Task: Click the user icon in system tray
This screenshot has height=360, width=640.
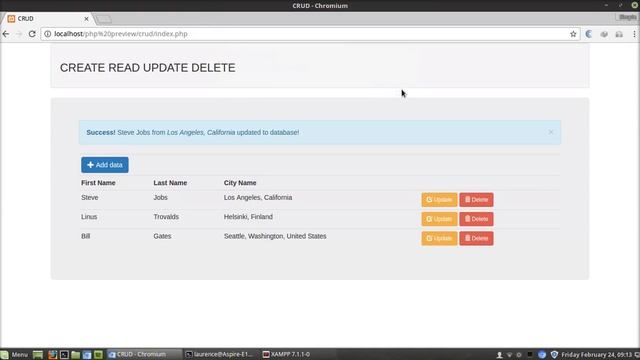Action: 499,355
